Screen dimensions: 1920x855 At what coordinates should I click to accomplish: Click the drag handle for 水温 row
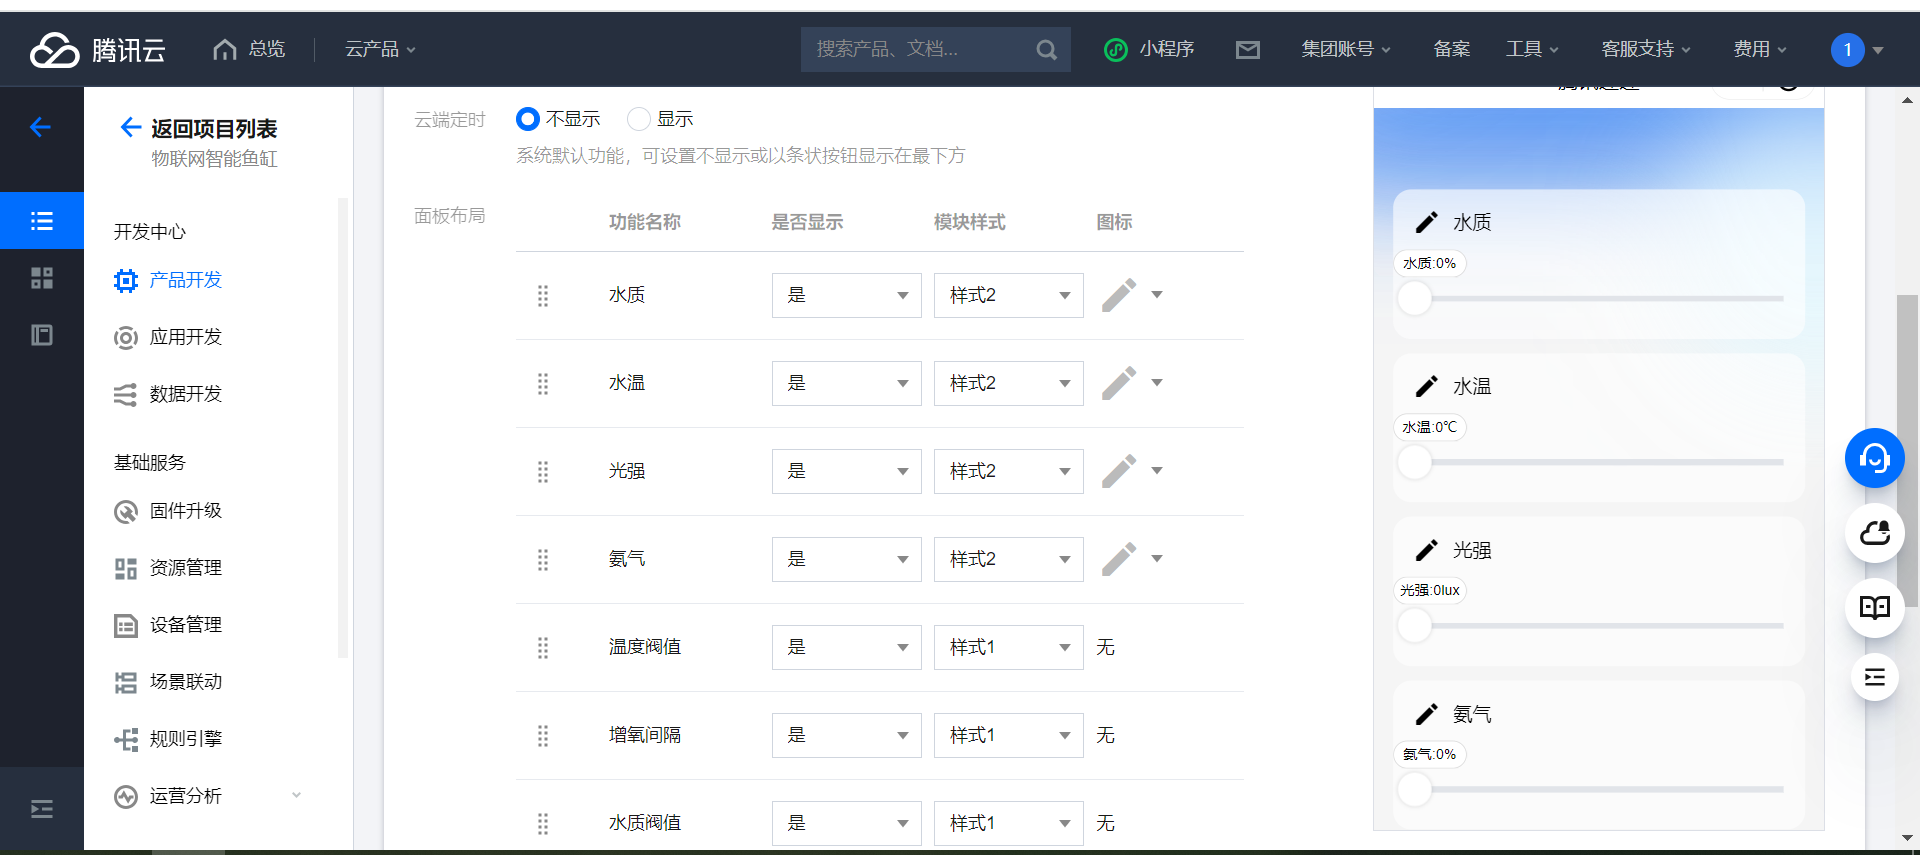coord(543,383)
